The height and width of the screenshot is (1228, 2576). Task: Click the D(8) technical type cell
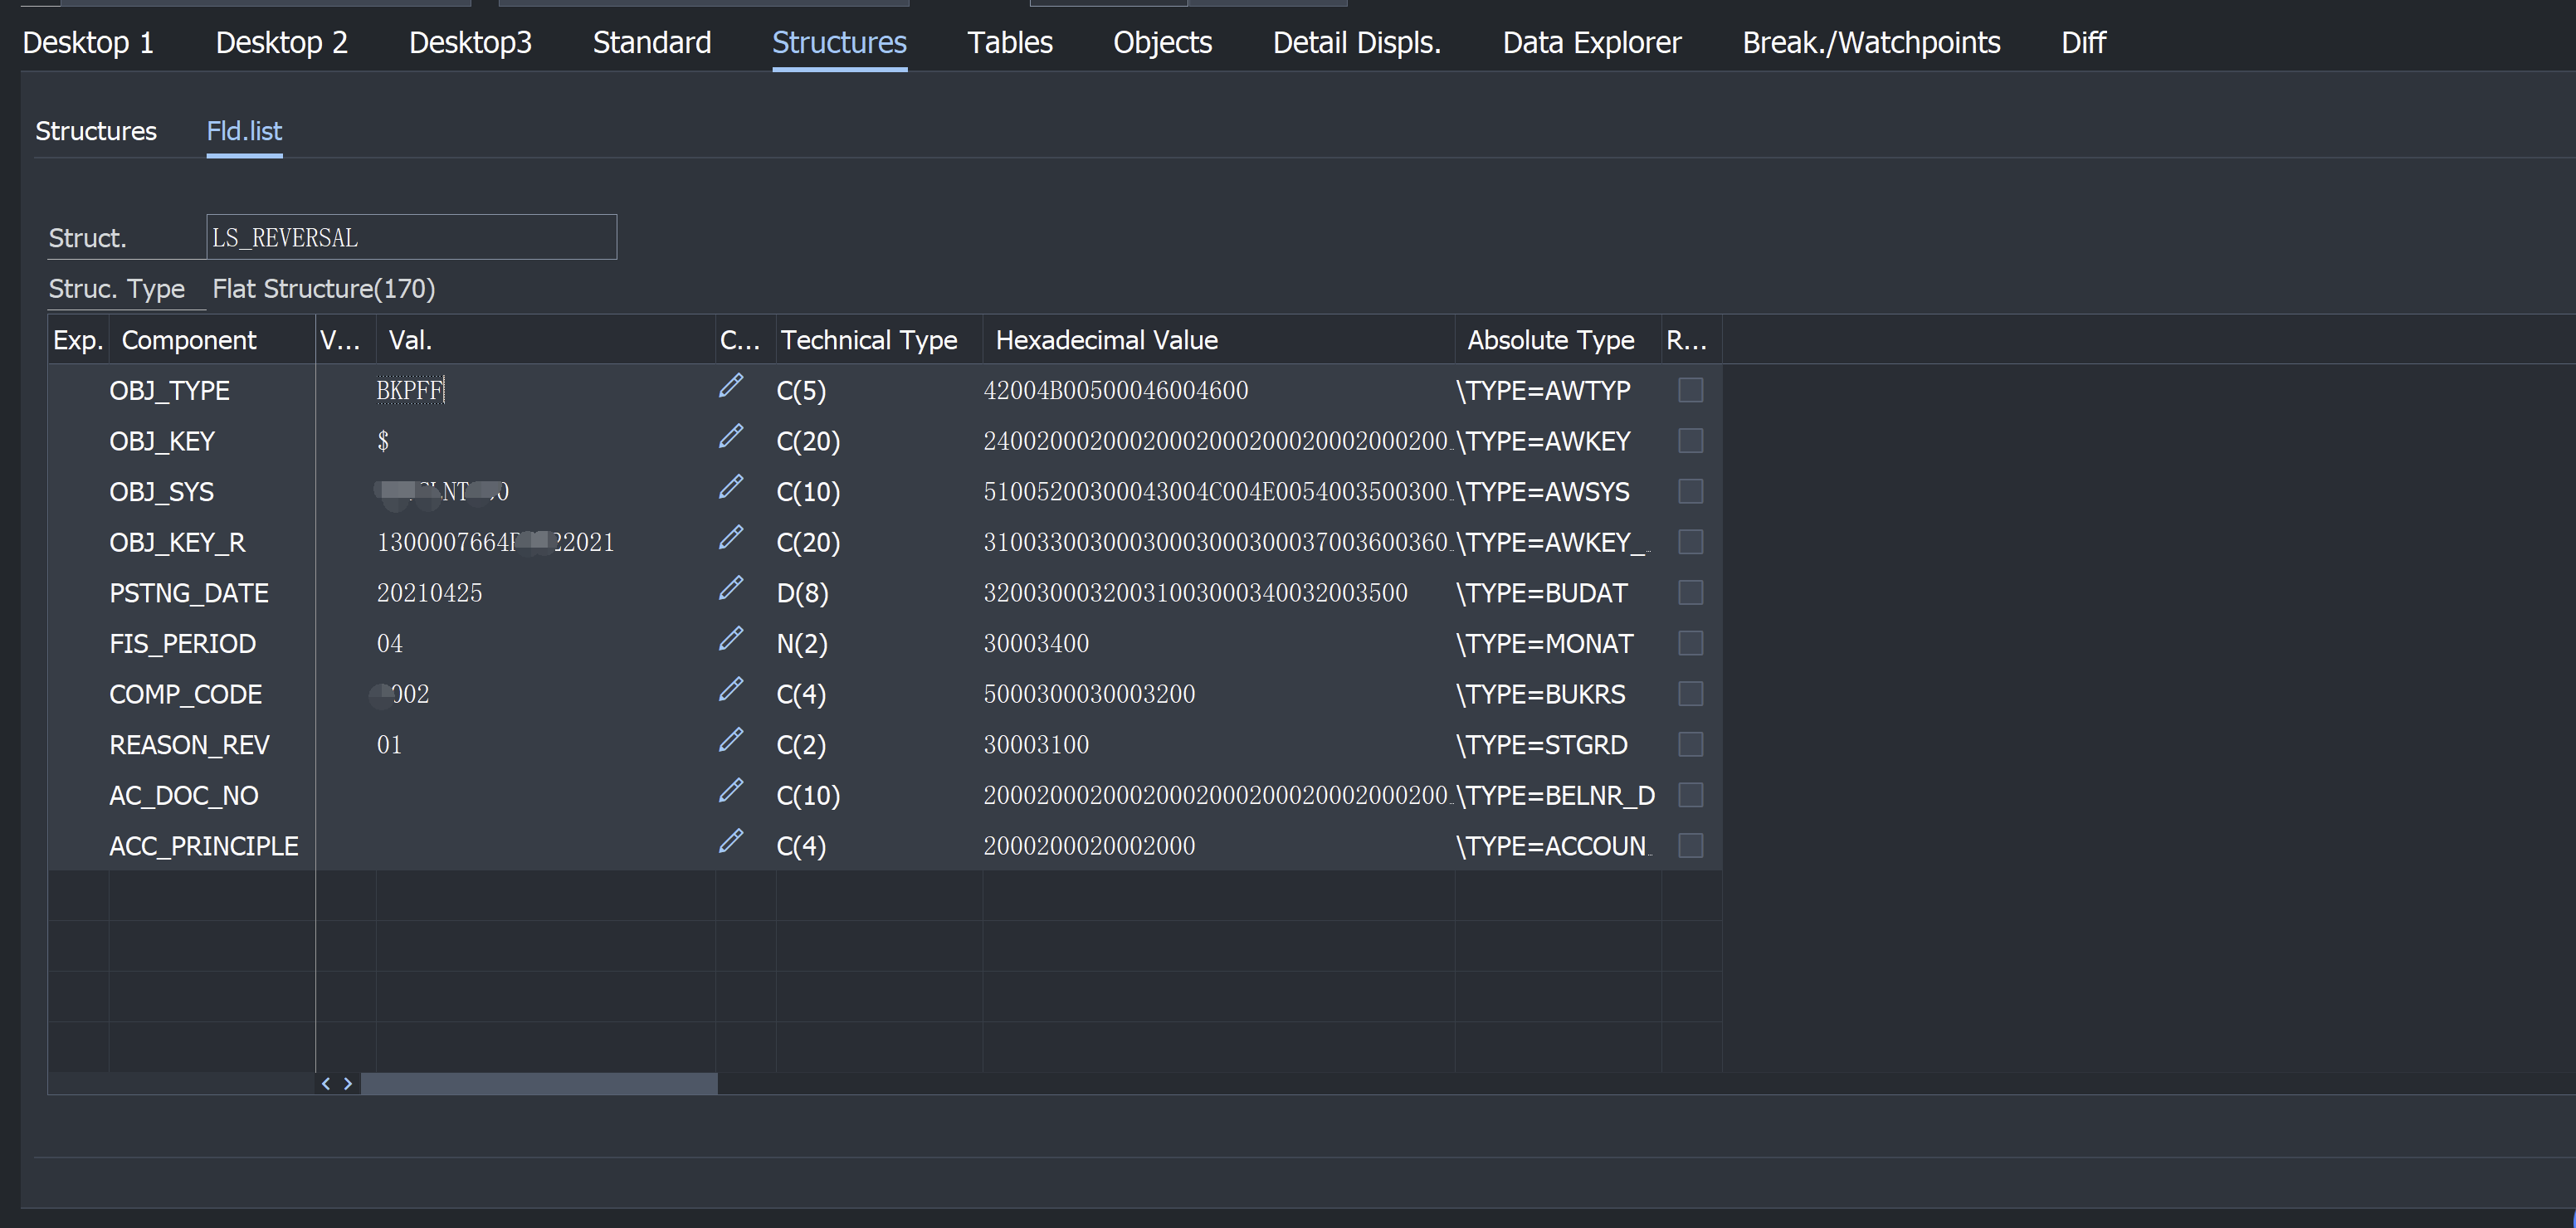802,593
